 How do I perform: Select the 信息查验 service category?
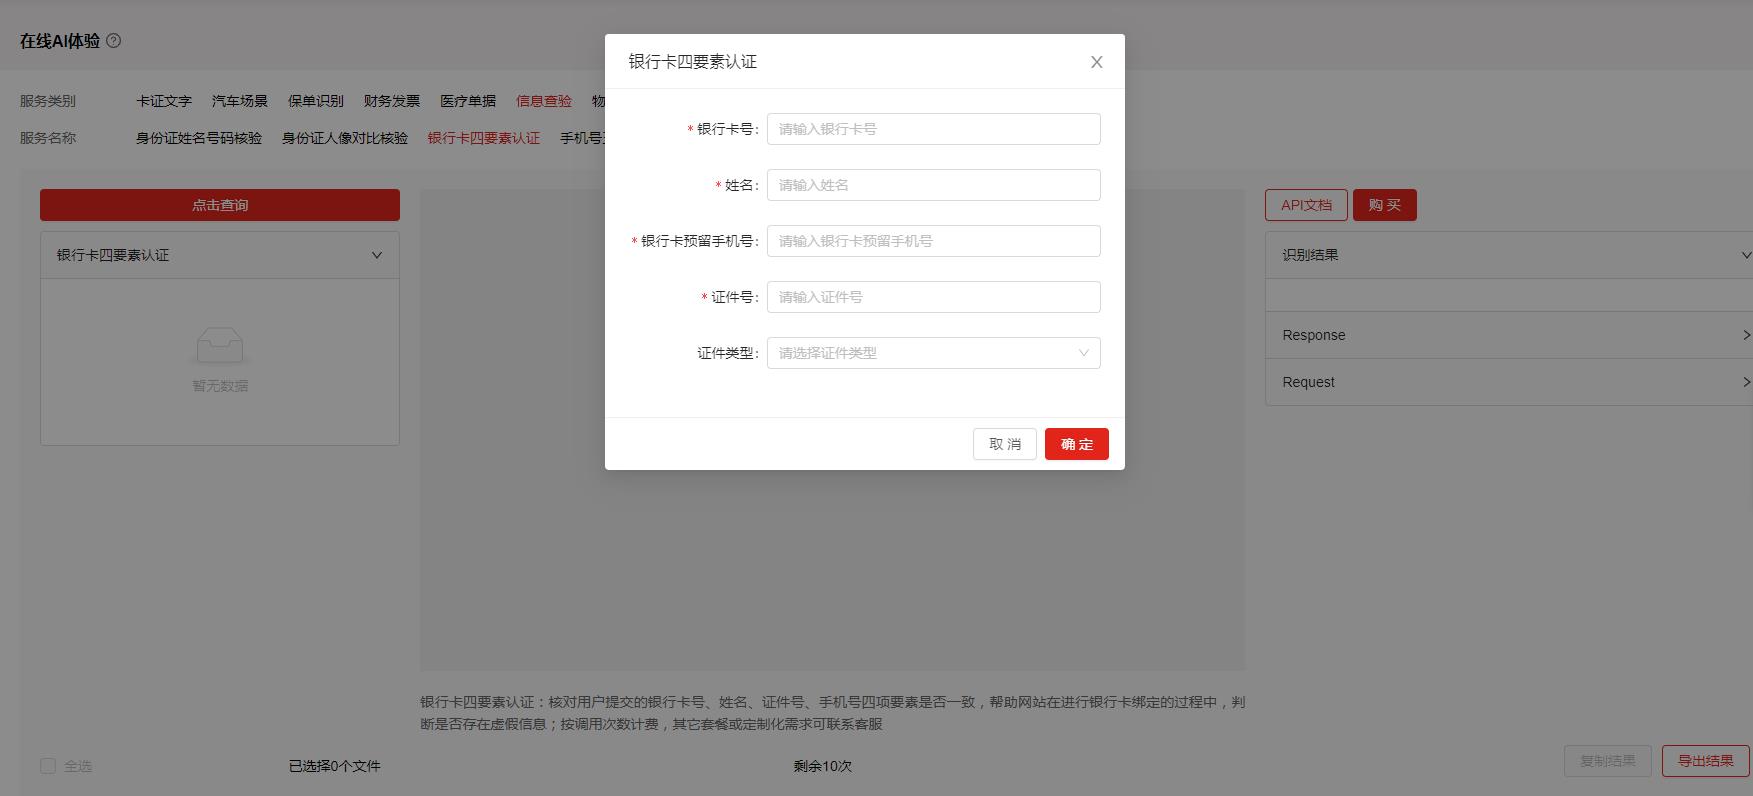pos(544,101)
